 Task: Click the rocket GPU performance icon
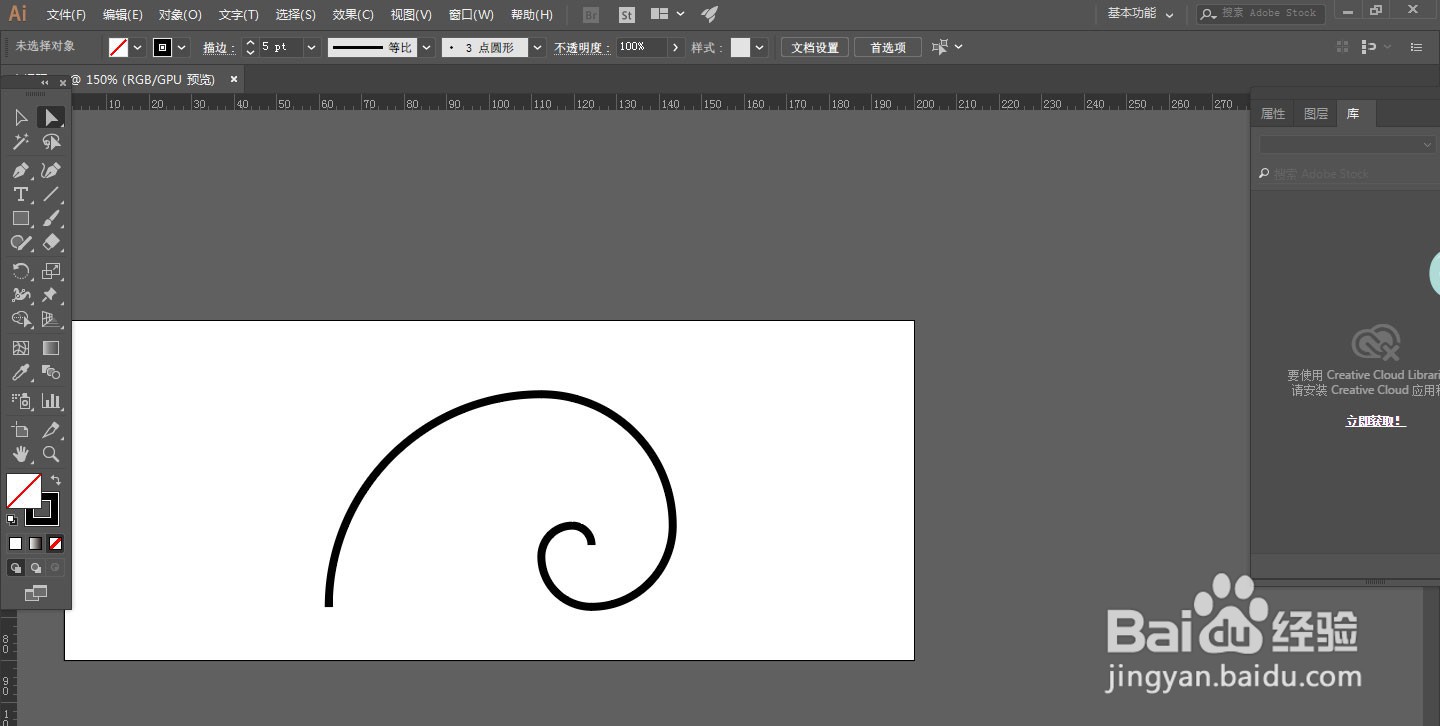tap(709, 14)
